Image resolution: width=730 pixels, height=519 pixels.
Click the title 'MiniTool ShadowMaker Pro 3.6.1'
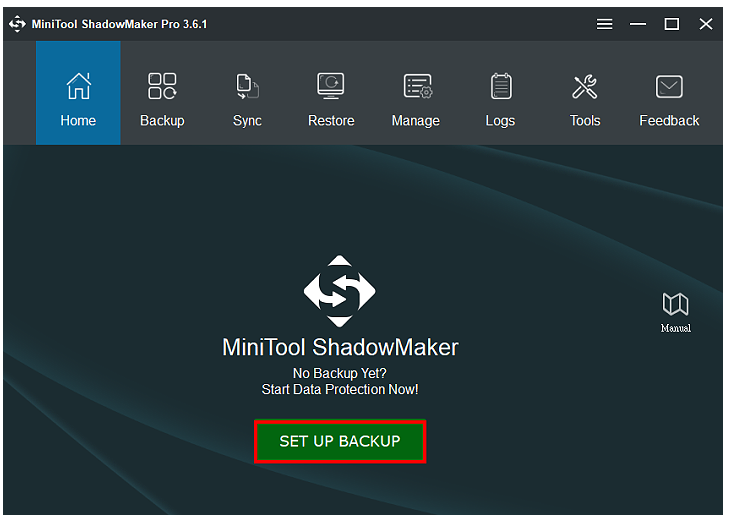119,24
